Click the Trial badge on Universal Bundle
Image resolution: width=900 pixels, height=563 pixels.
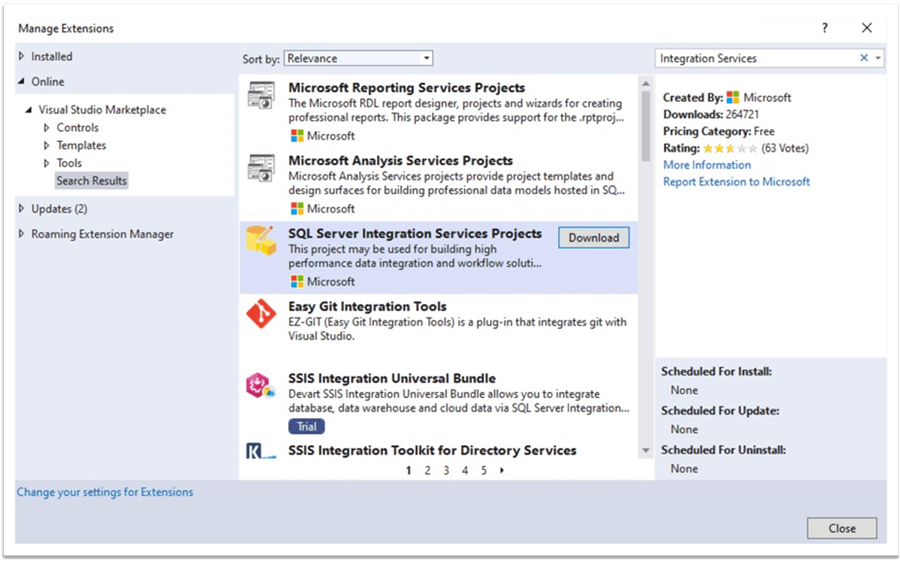click(307, 426)
